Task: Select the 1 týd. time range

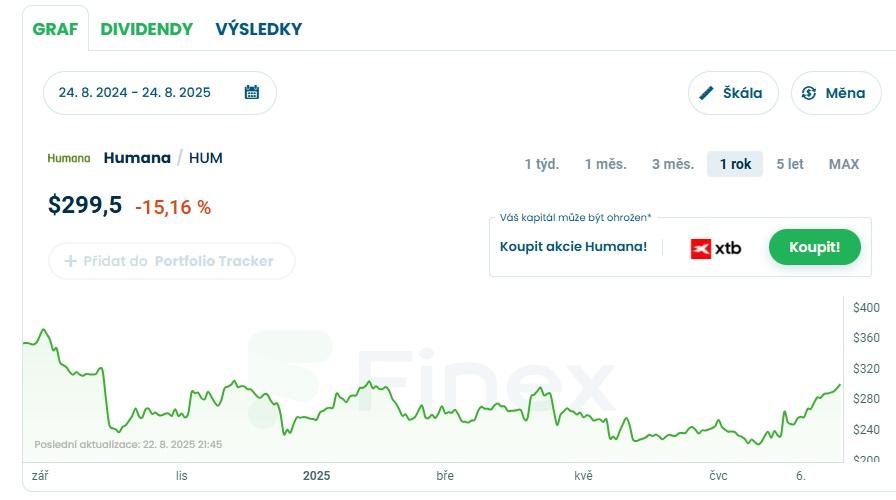Action: click(542, 164)
